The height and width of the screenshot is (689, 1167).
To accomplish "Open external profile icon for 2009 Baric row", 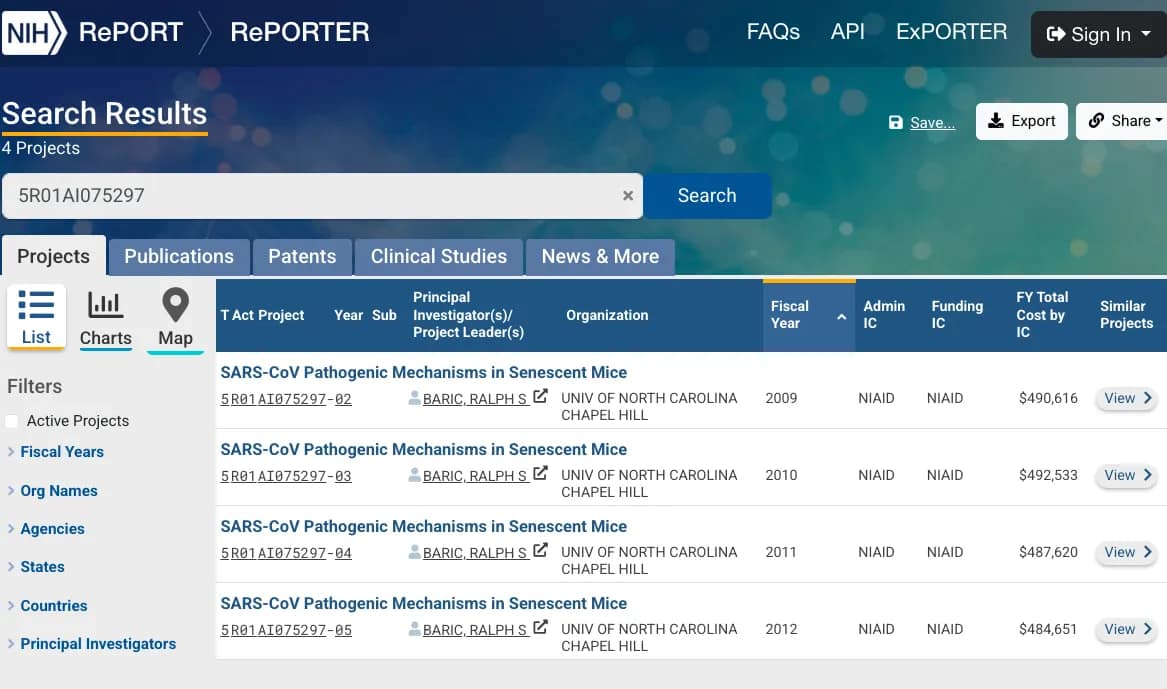I will (540, 397).
